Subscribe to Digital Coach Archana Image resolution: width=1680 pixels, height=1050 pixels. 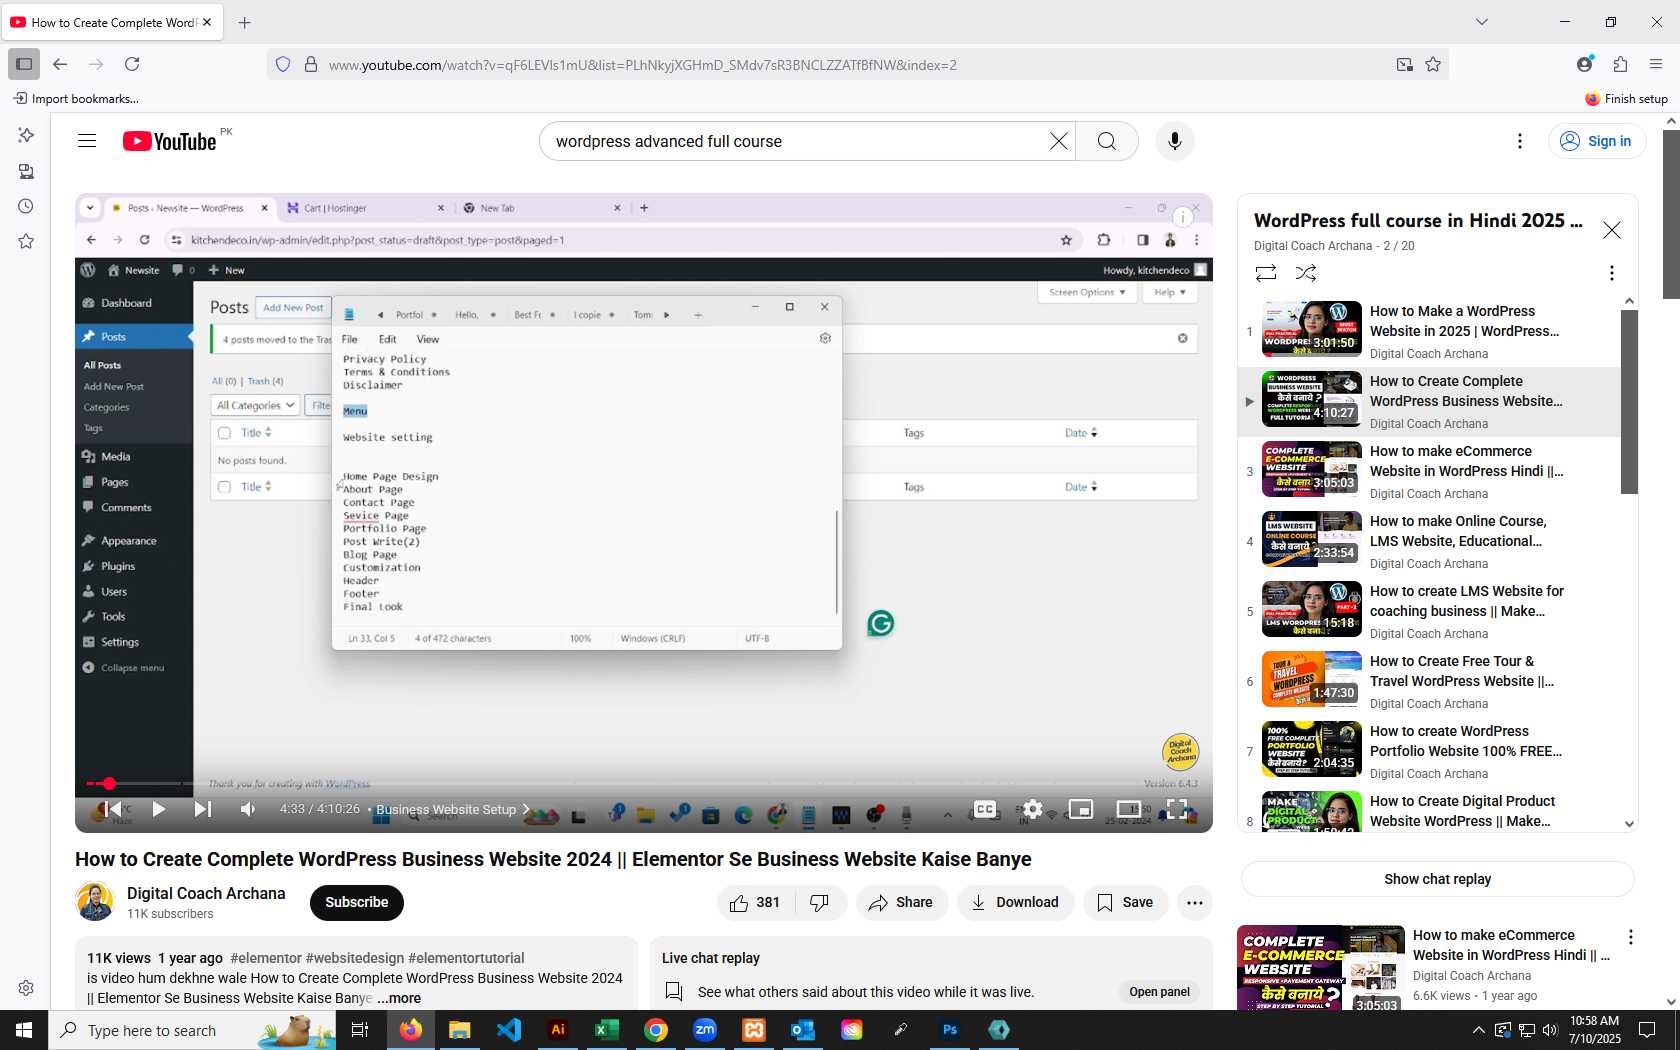coord(356,902)
